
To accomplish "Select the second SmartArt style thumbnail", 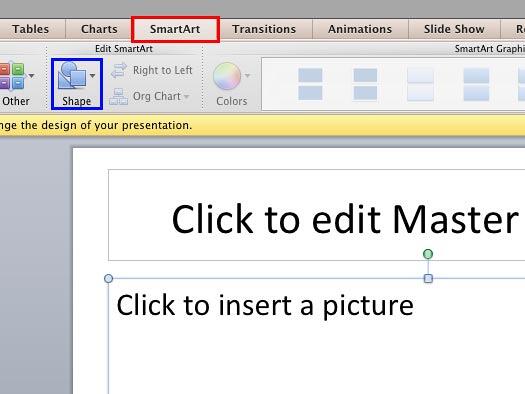I will (365, 84).
